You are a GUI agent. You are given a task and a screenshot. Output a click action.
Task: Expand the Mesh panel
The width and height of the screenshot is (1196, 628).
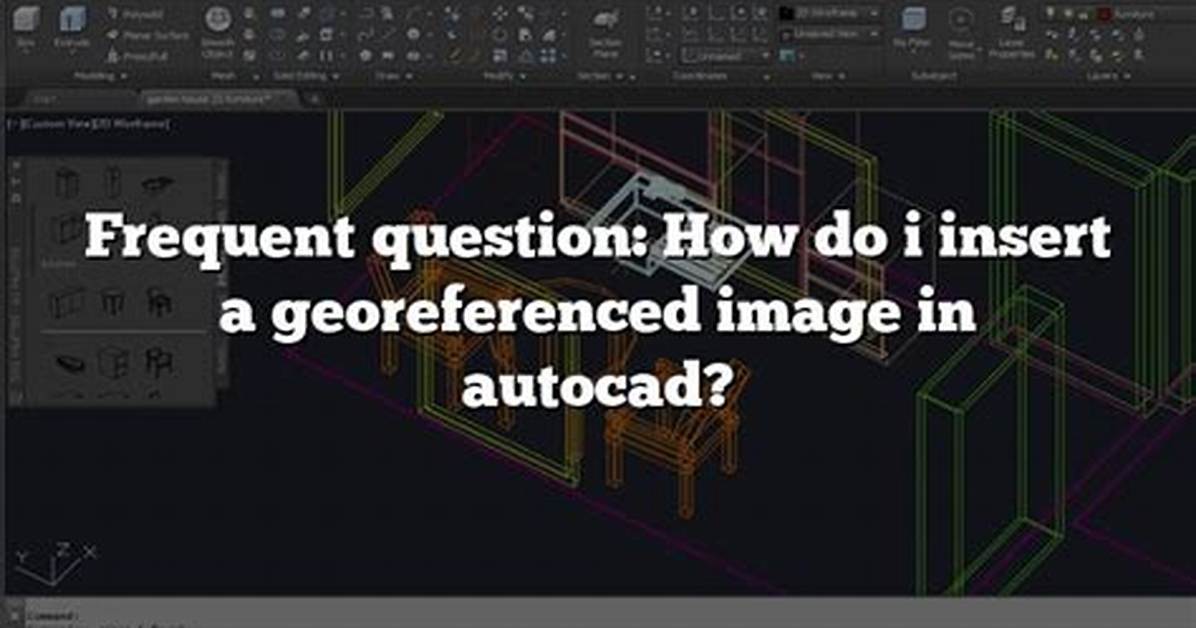pyautogui.click(x=234, y=76)
